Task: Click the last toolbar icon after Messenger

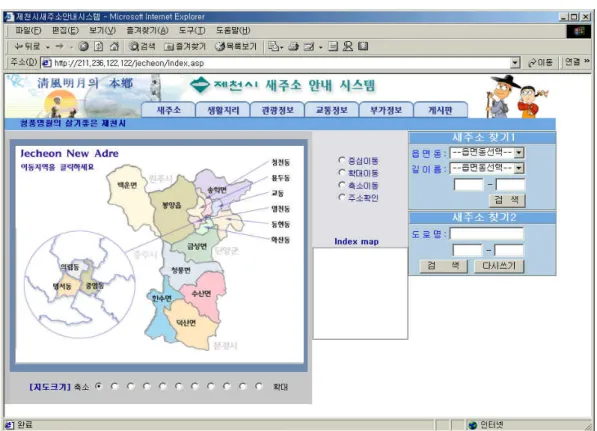Action: 363,46
